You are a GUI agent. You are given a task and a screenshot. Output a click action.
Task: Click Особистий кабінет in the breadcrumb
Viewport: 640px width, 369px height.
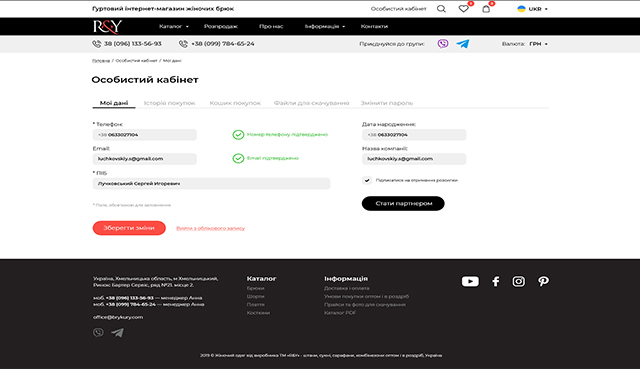click(136, 60)
